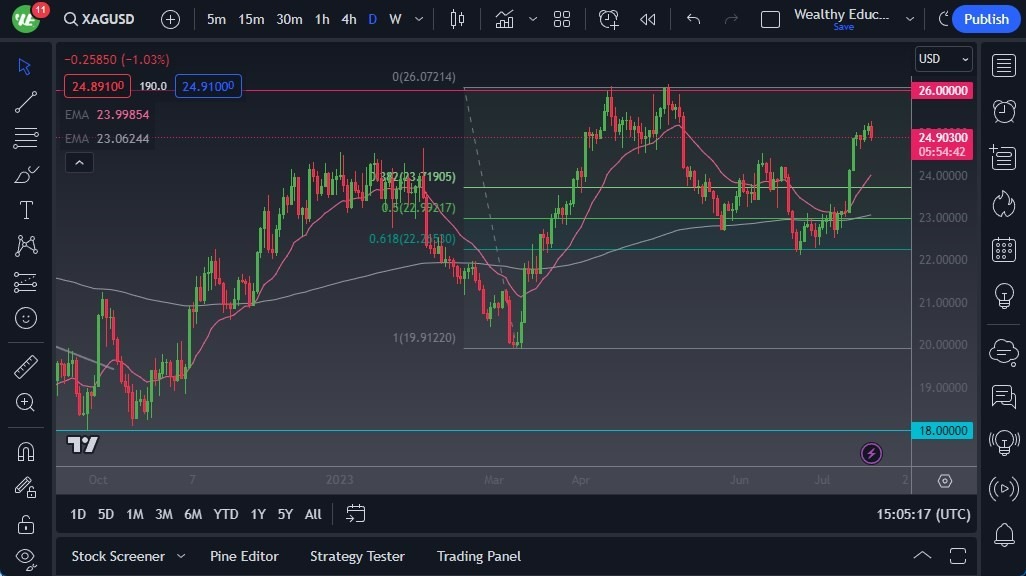Toggle the purple lightning quick-trade button
This screenshot has width=1026, height=576.
pos(870,452)
